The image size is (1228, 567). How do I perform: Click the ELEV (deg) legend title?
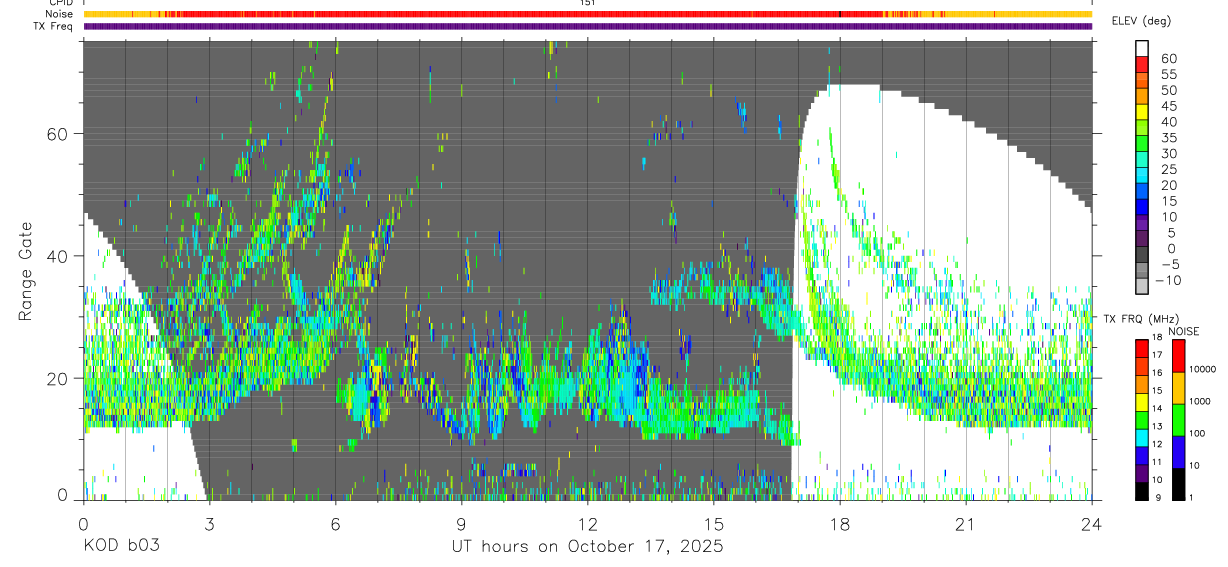pos(1139,22)
